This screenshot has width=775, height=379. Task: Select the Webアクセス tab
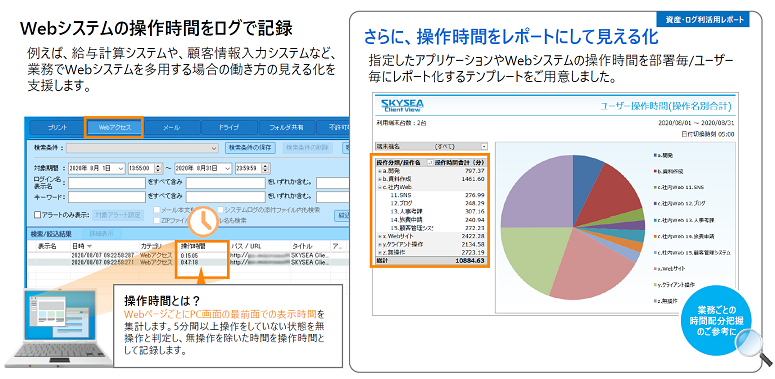[114, 127]
